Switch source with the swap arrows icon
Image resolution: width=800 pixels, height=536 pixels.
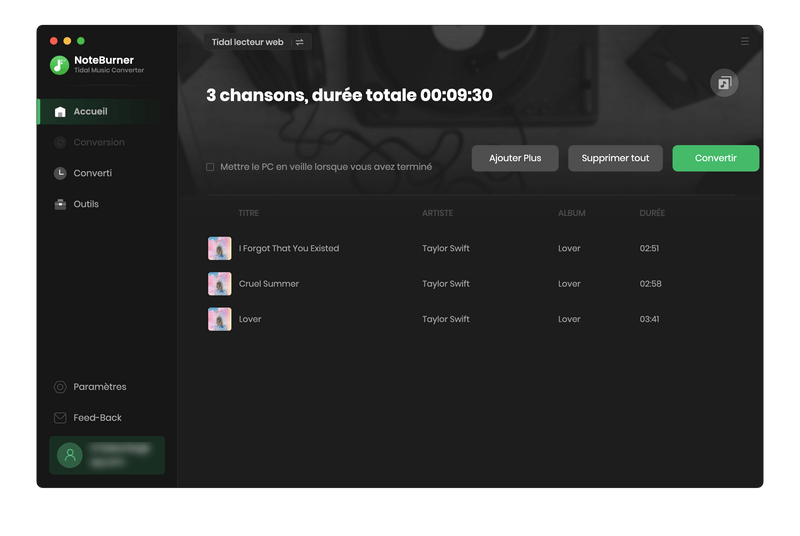pos(299,42)
